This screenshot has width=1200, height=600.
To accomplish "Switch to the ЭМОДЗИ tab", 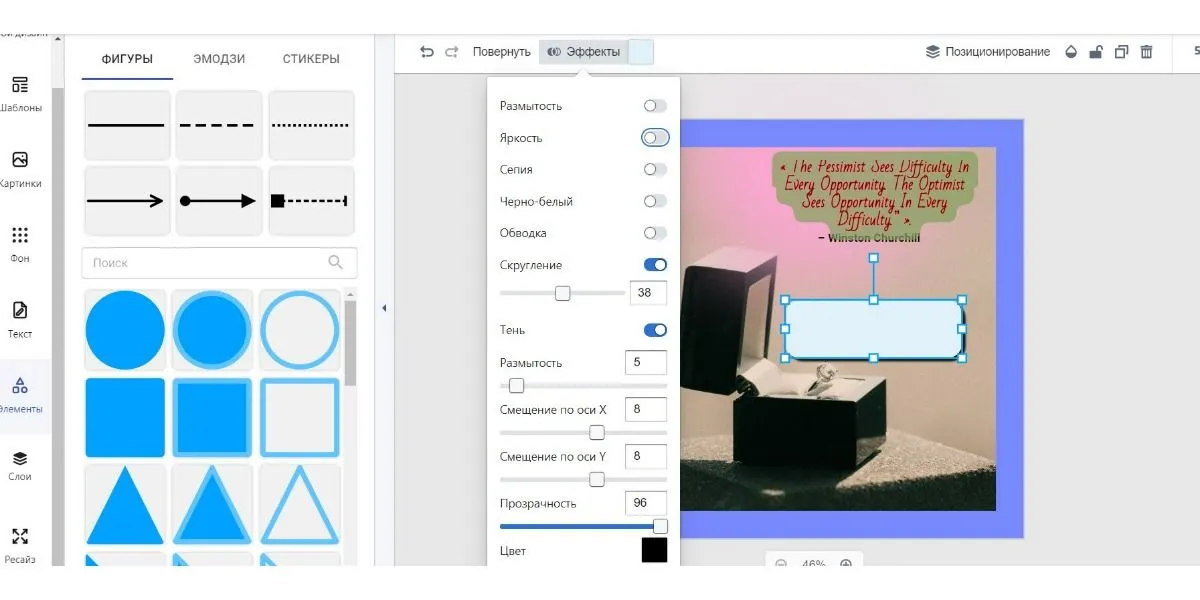I will point(219,59).
